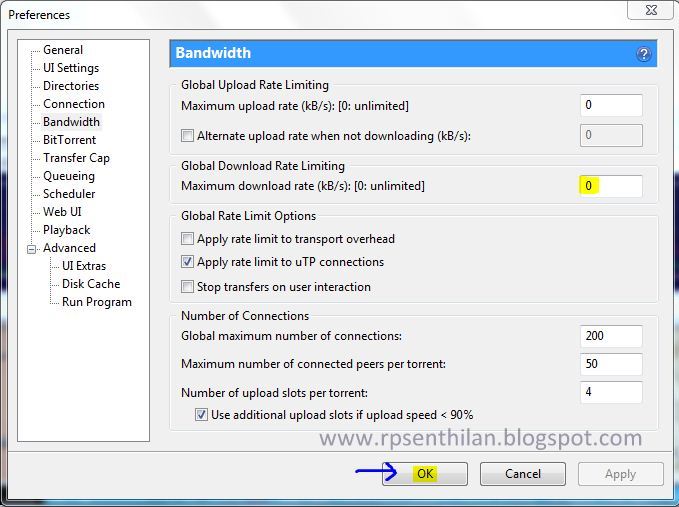The image size is (679, 507).
Task: Collapse the Advanced tree node
Action: point(31,249)
